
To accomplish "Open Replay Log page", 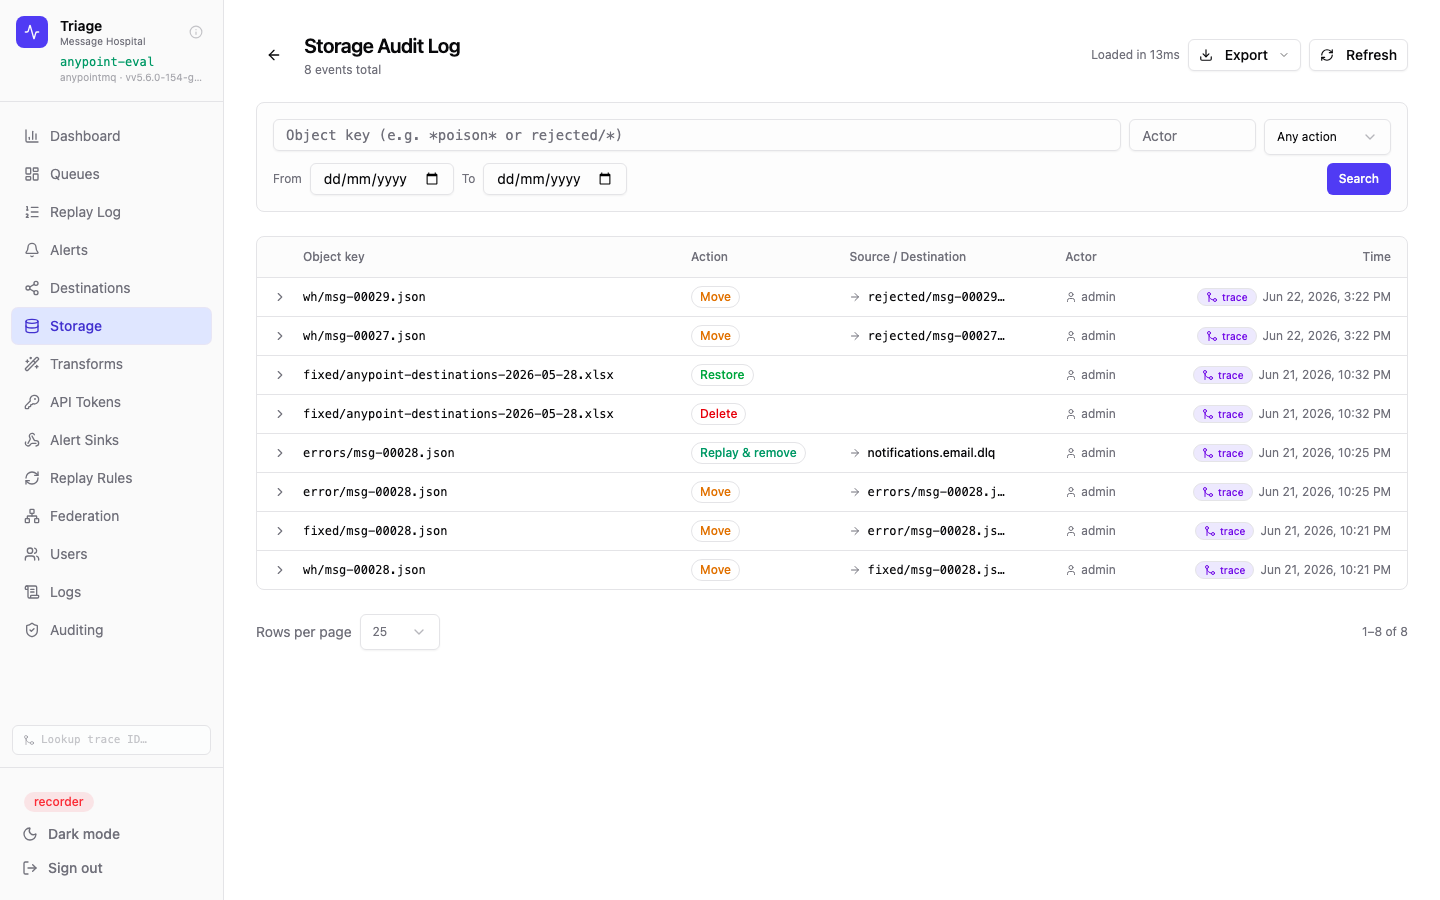I will (x=111, y=212).
